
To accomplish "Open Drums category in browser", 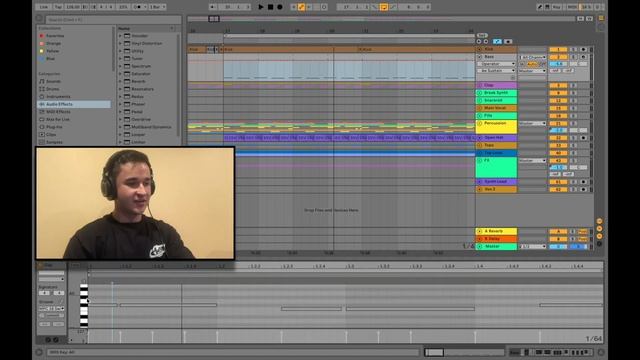I will point(52,89).
